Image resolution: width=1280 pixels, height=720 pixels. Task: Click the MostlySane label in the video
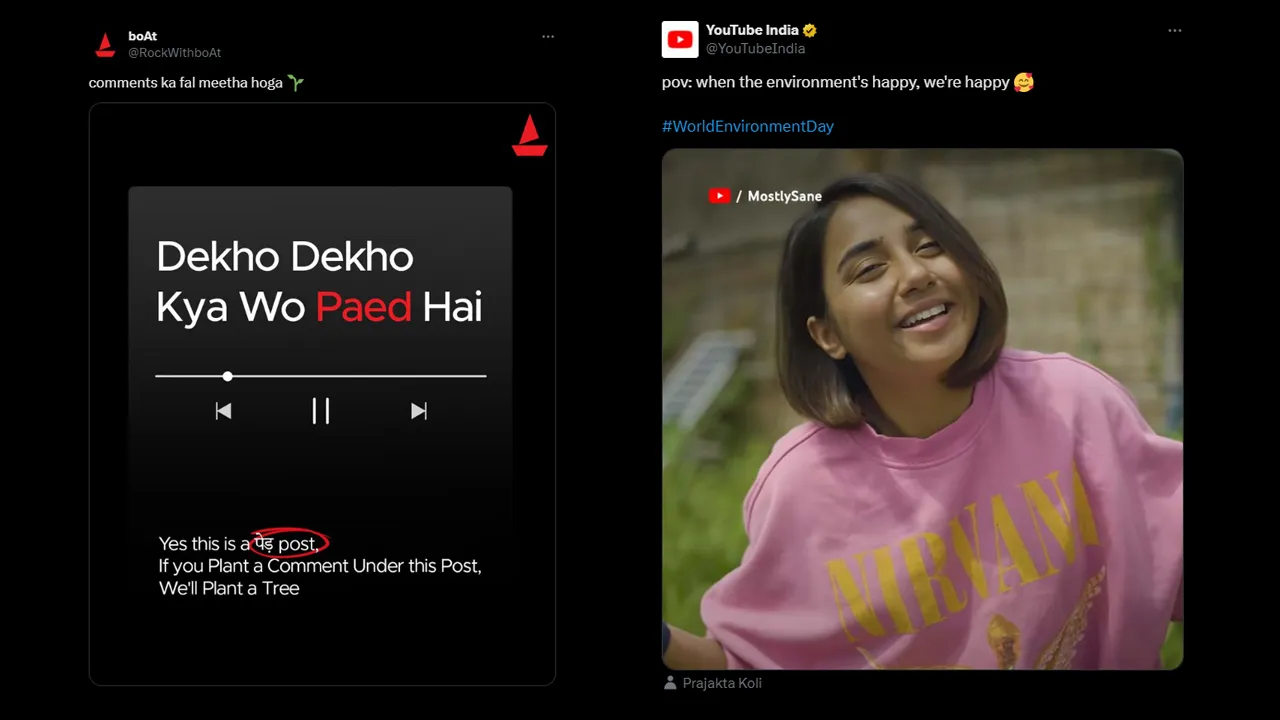785,196
